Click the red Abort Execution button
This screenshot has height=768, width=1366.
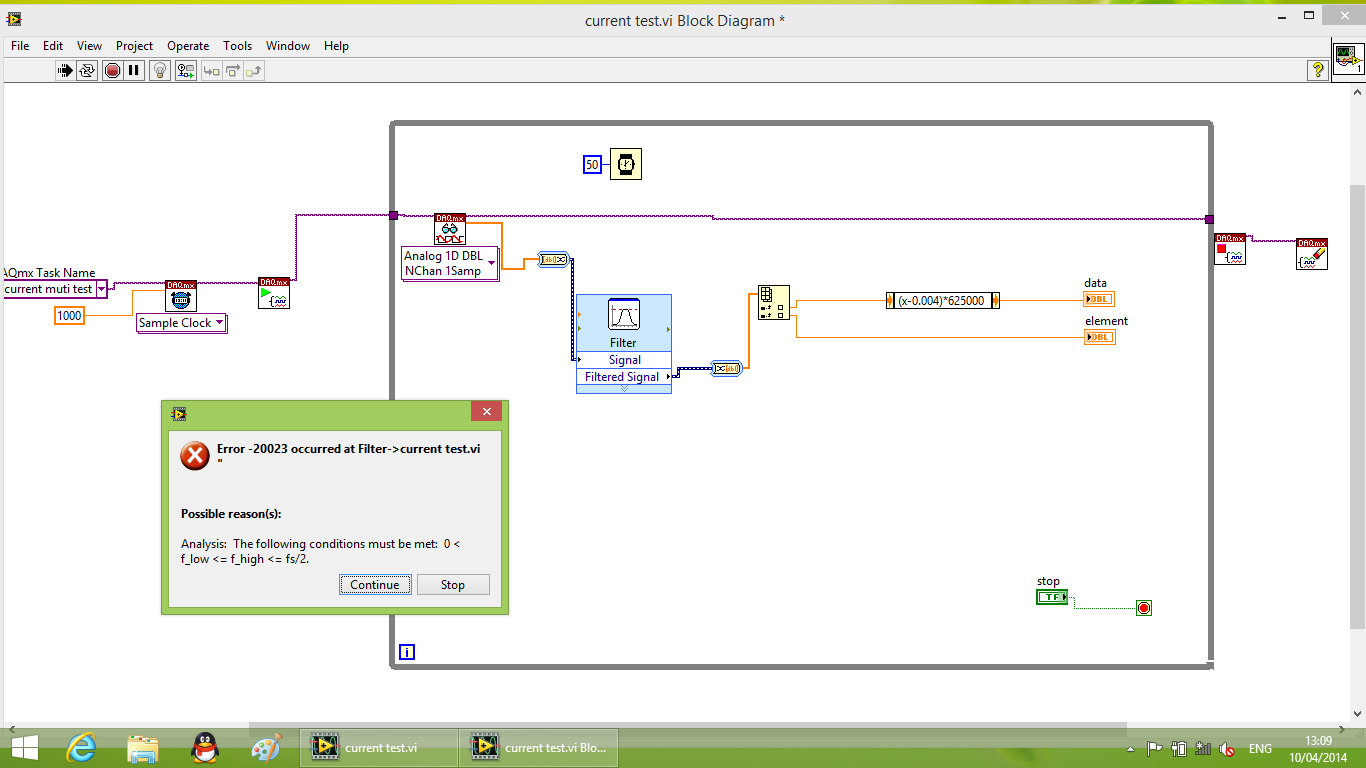coord(112,70)
